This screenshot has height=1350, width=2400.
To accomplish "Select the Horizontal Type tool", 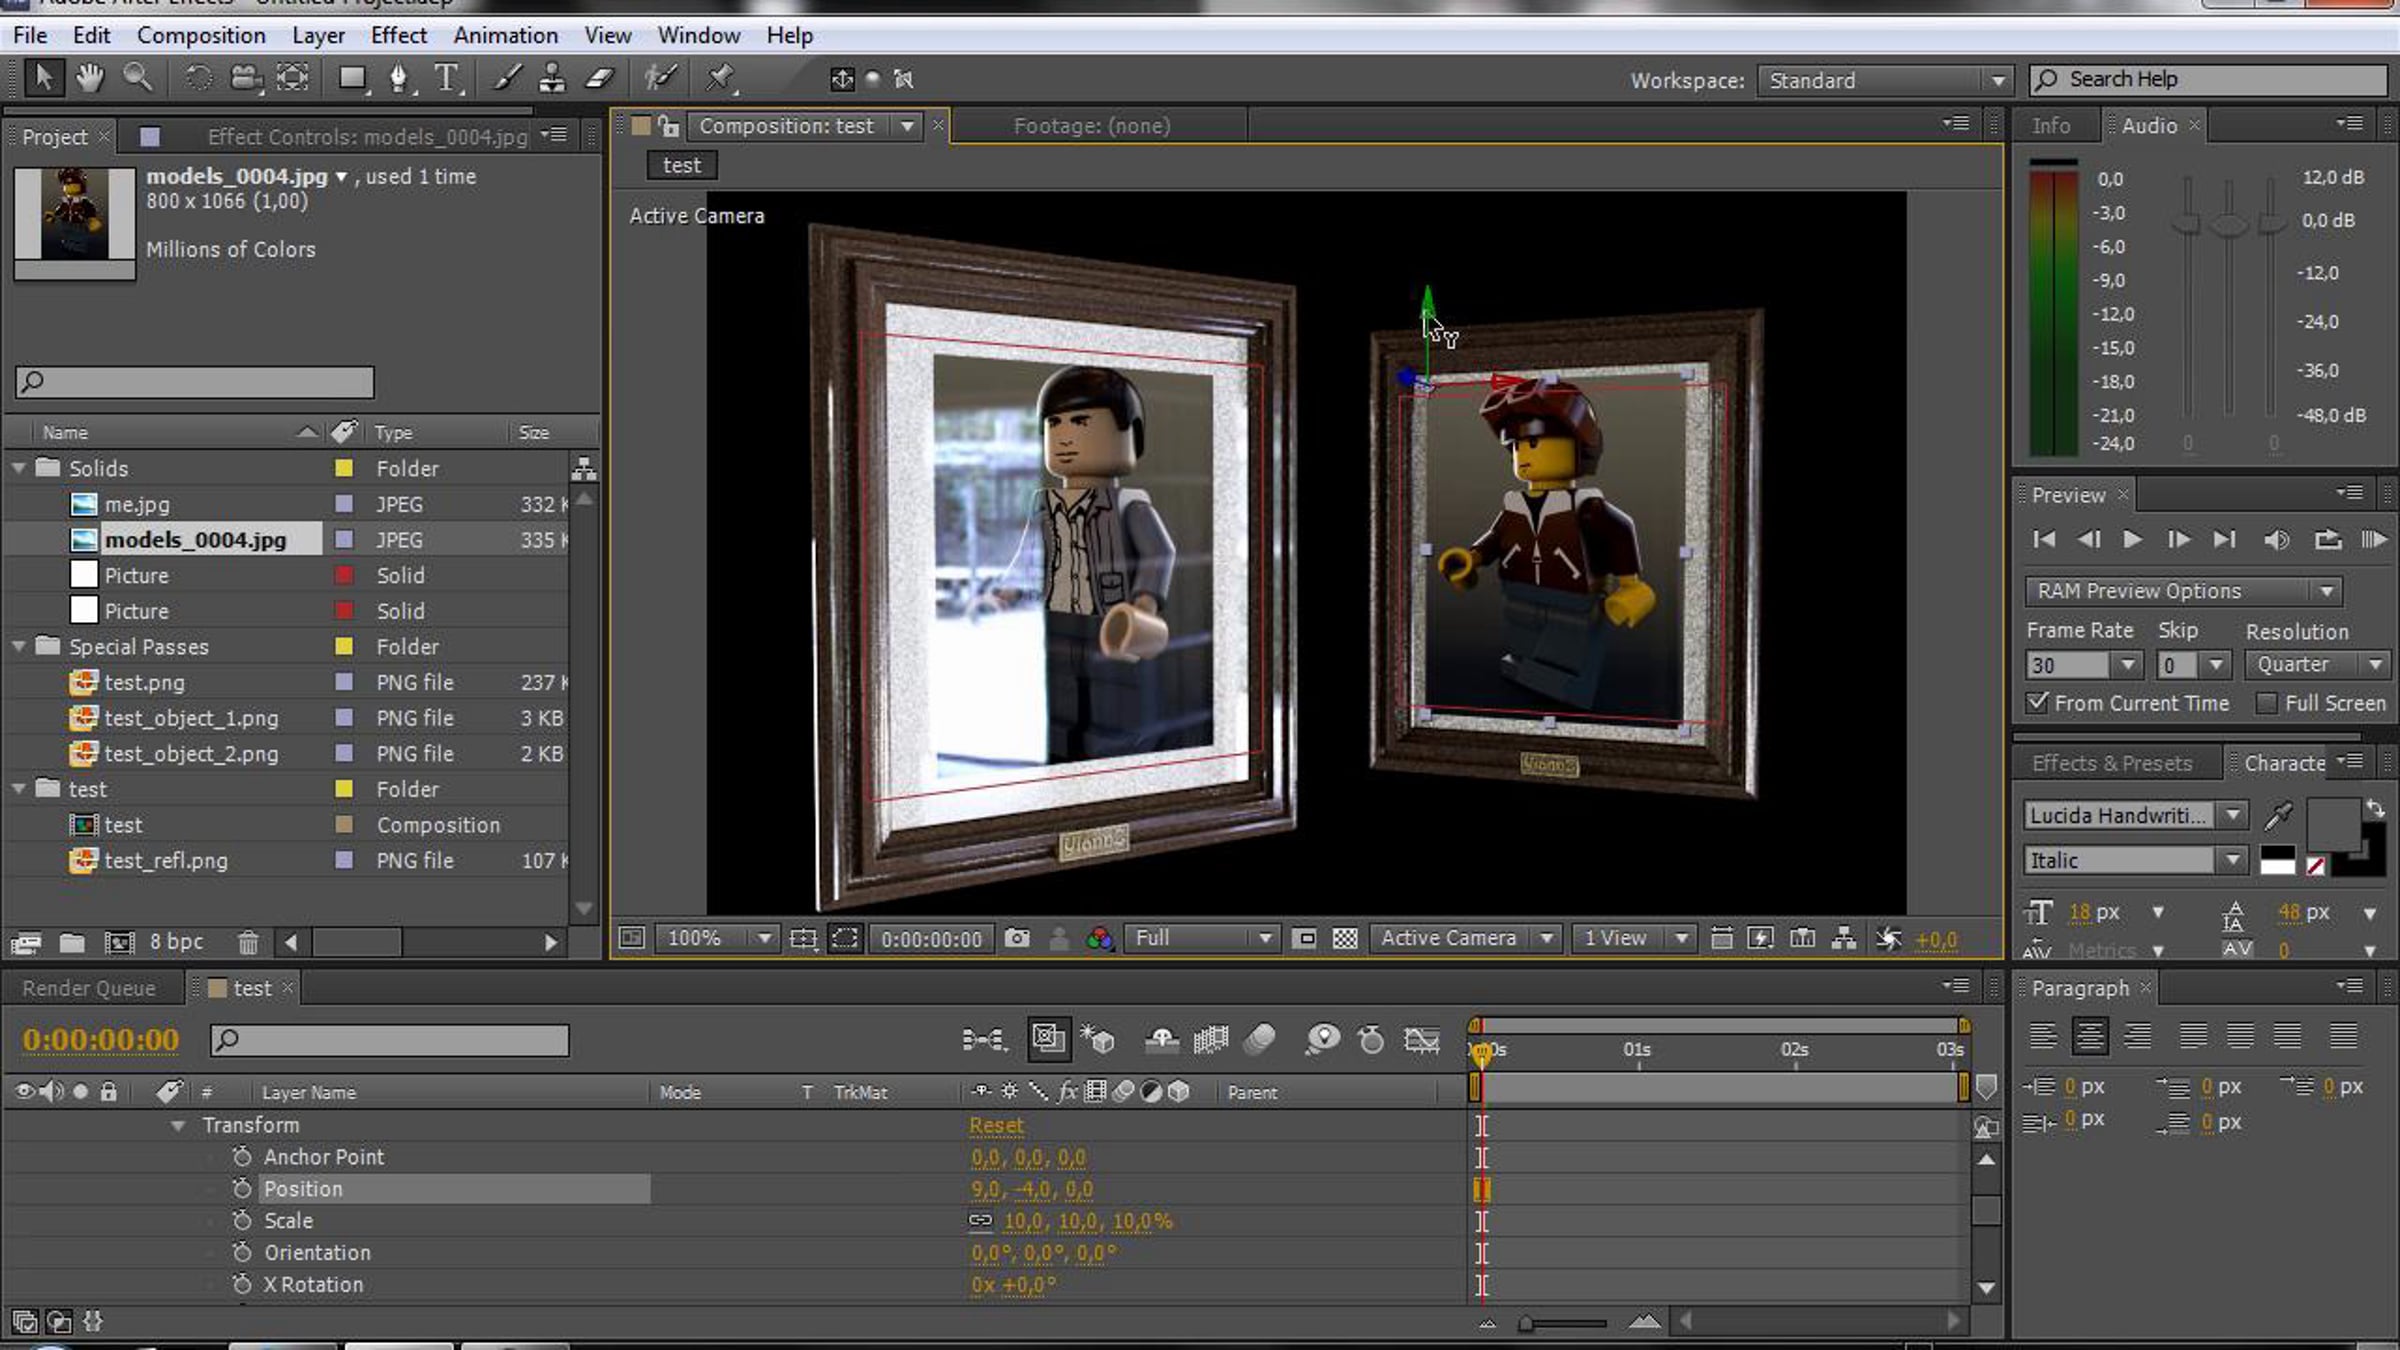I will point(446,78).
